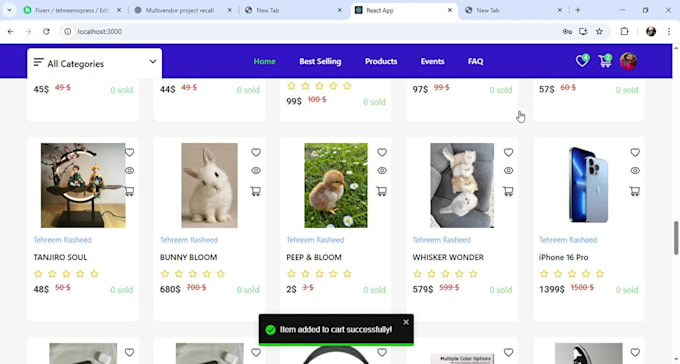Click the hamburger lines icon beside All Categories
The height and width of the screenshot is (364, 680).
(39, 62)
